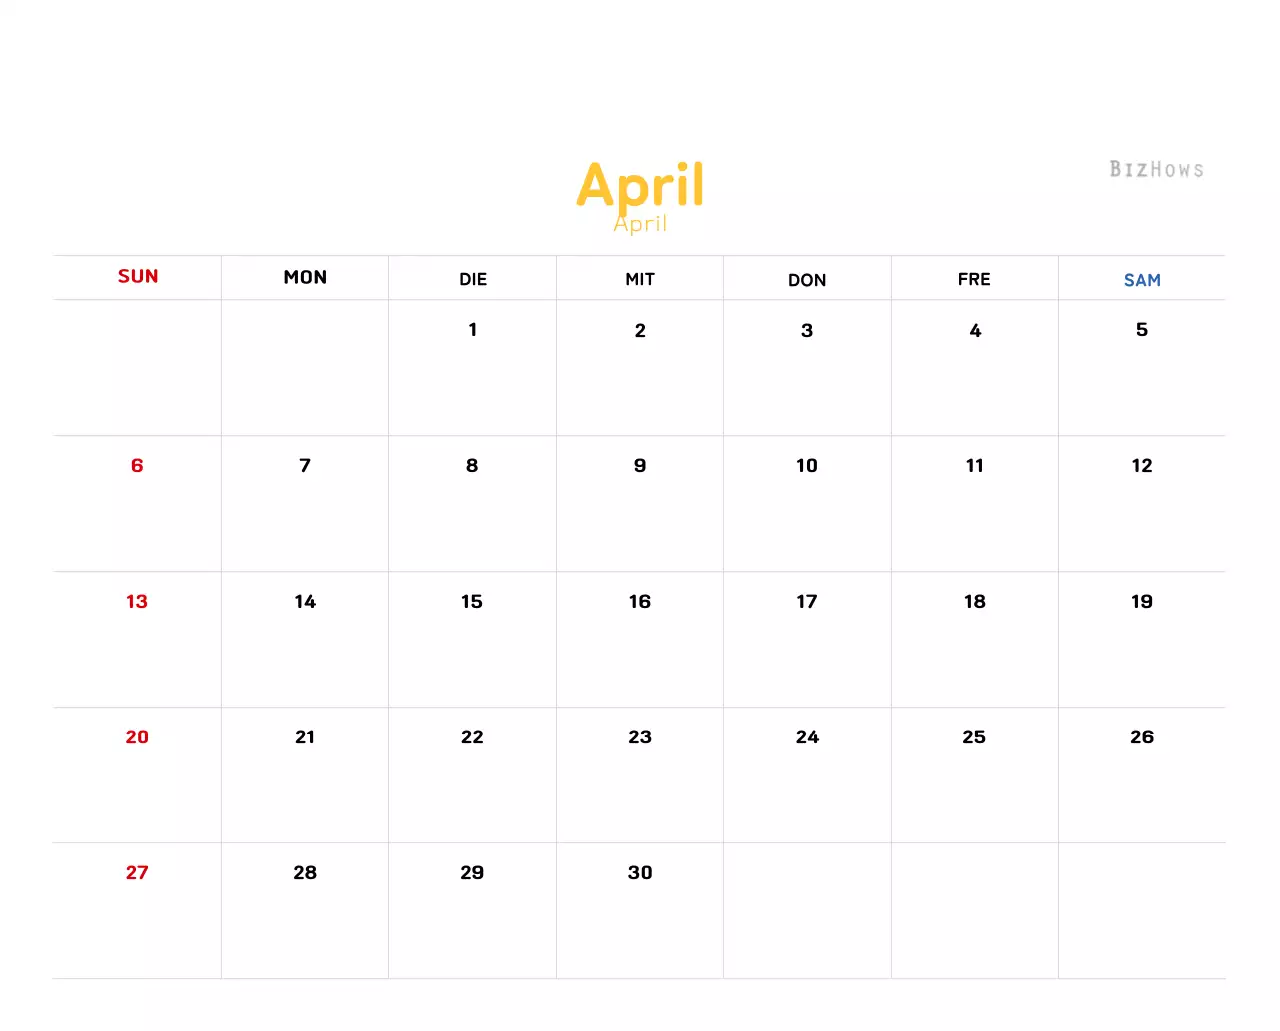Click on date 15
The image size is (1280, 1031).
(x=472, y=602)
